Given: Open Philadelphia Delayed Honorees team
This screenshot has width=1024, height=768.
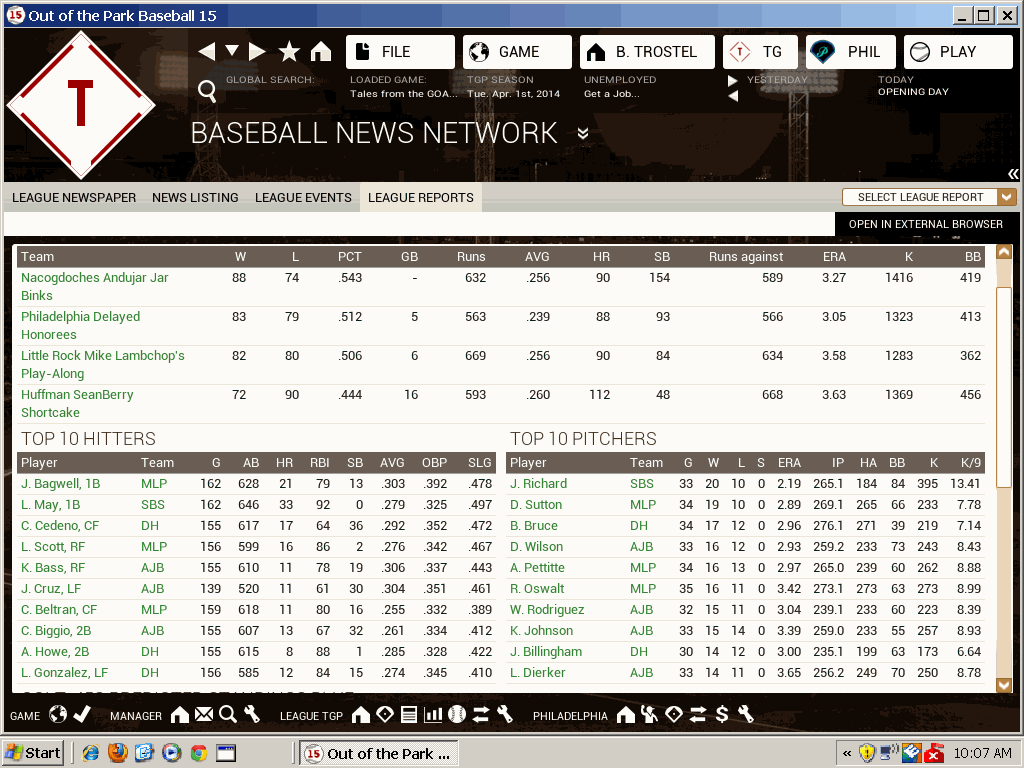Looking at the screenshot, I should pos(80,325).
